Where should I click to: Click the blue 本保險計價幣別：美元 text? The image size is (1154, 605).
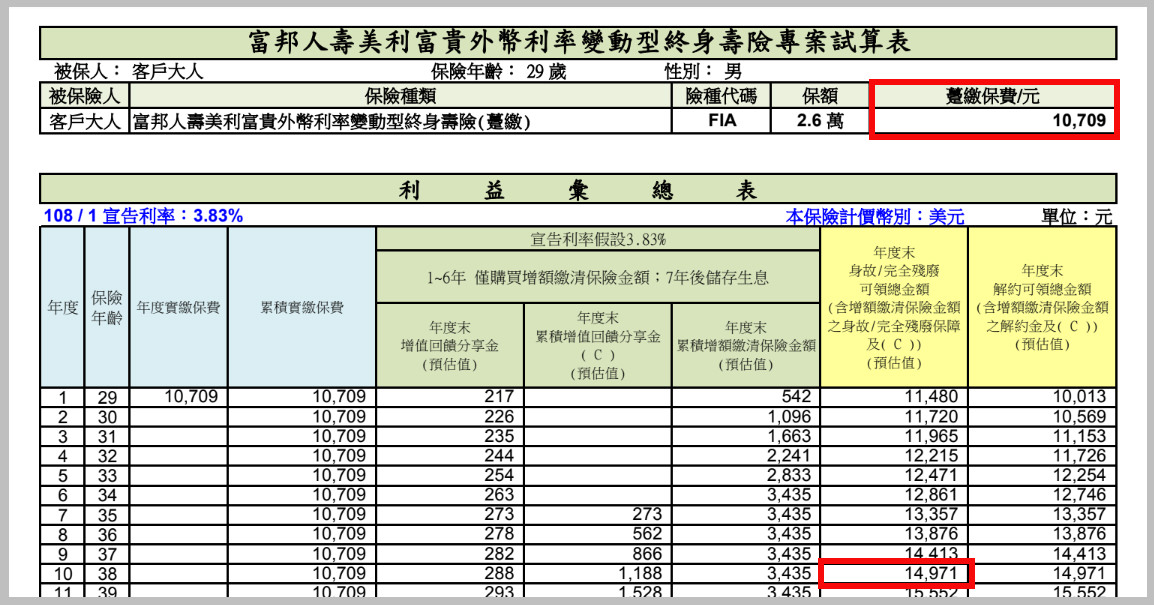click(x=874, y=216)
